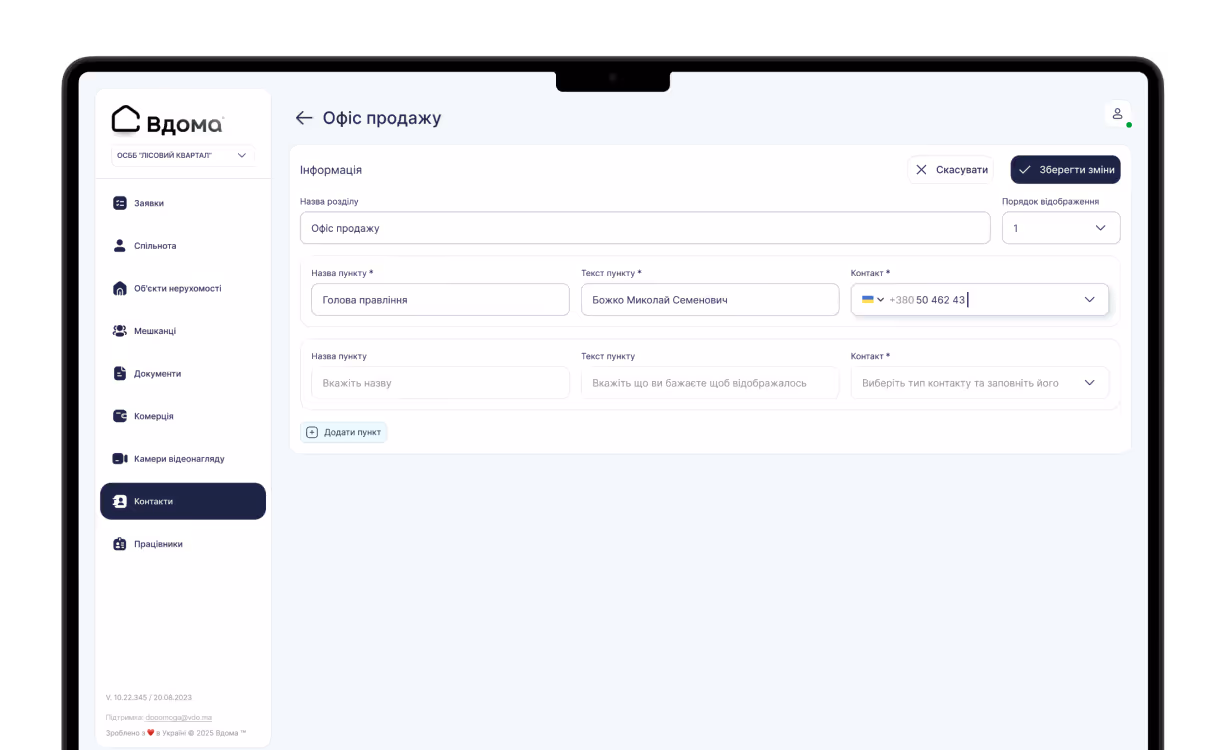This screenshot has width=1229, height=750.
Task: Click the Документи file icon
Action: [x=120, y=374]
